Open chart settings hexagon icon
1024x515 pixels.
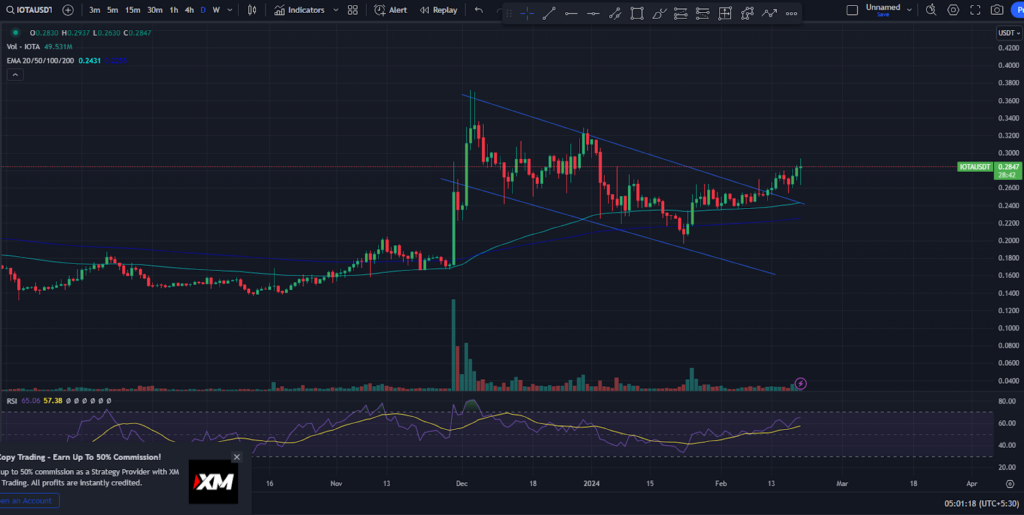coord(953,10)
